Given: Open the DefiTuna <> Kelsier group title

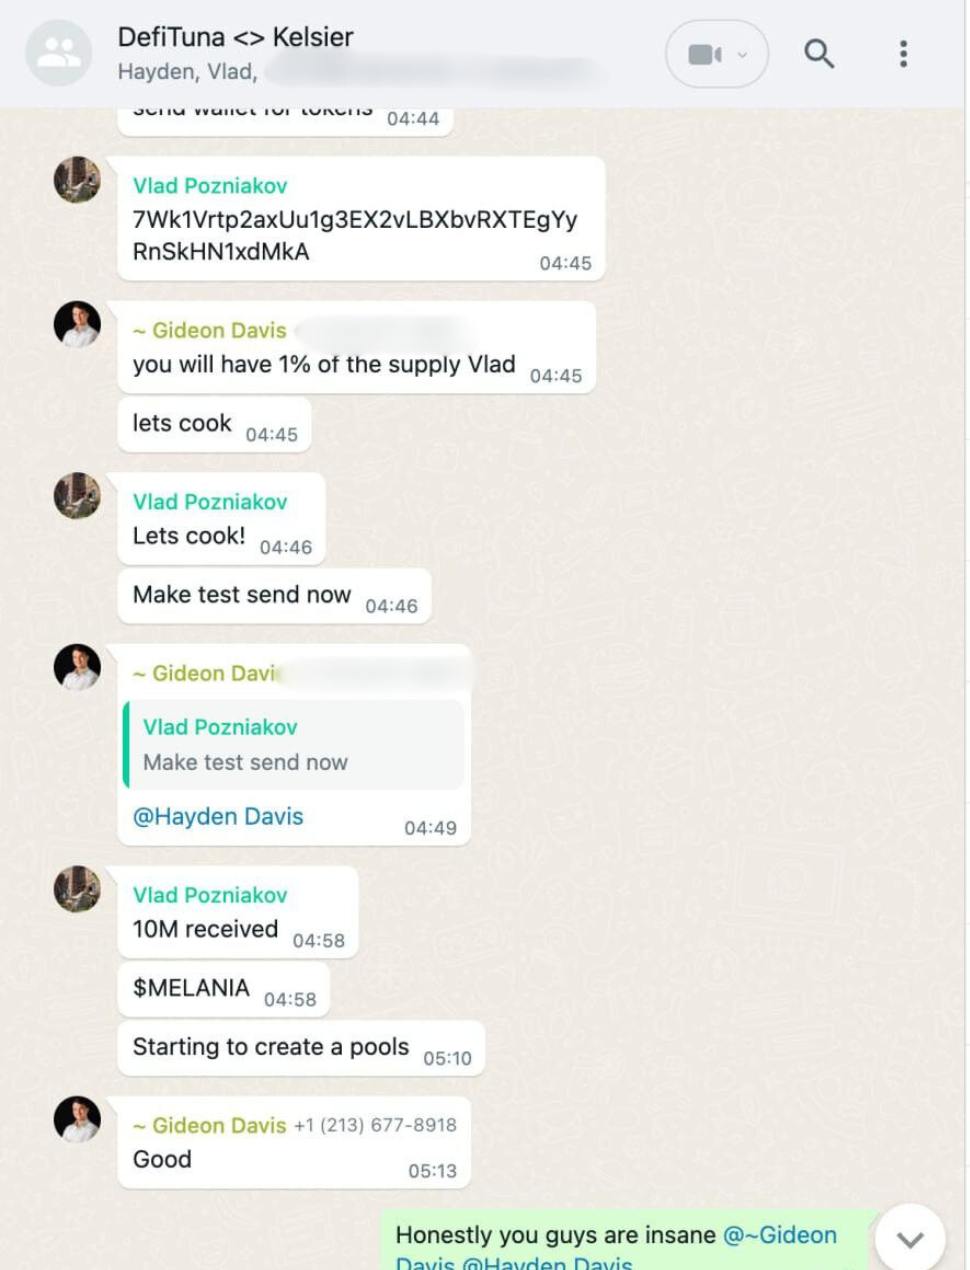Looking at the screenshot, I should click(x=235, y=37).
